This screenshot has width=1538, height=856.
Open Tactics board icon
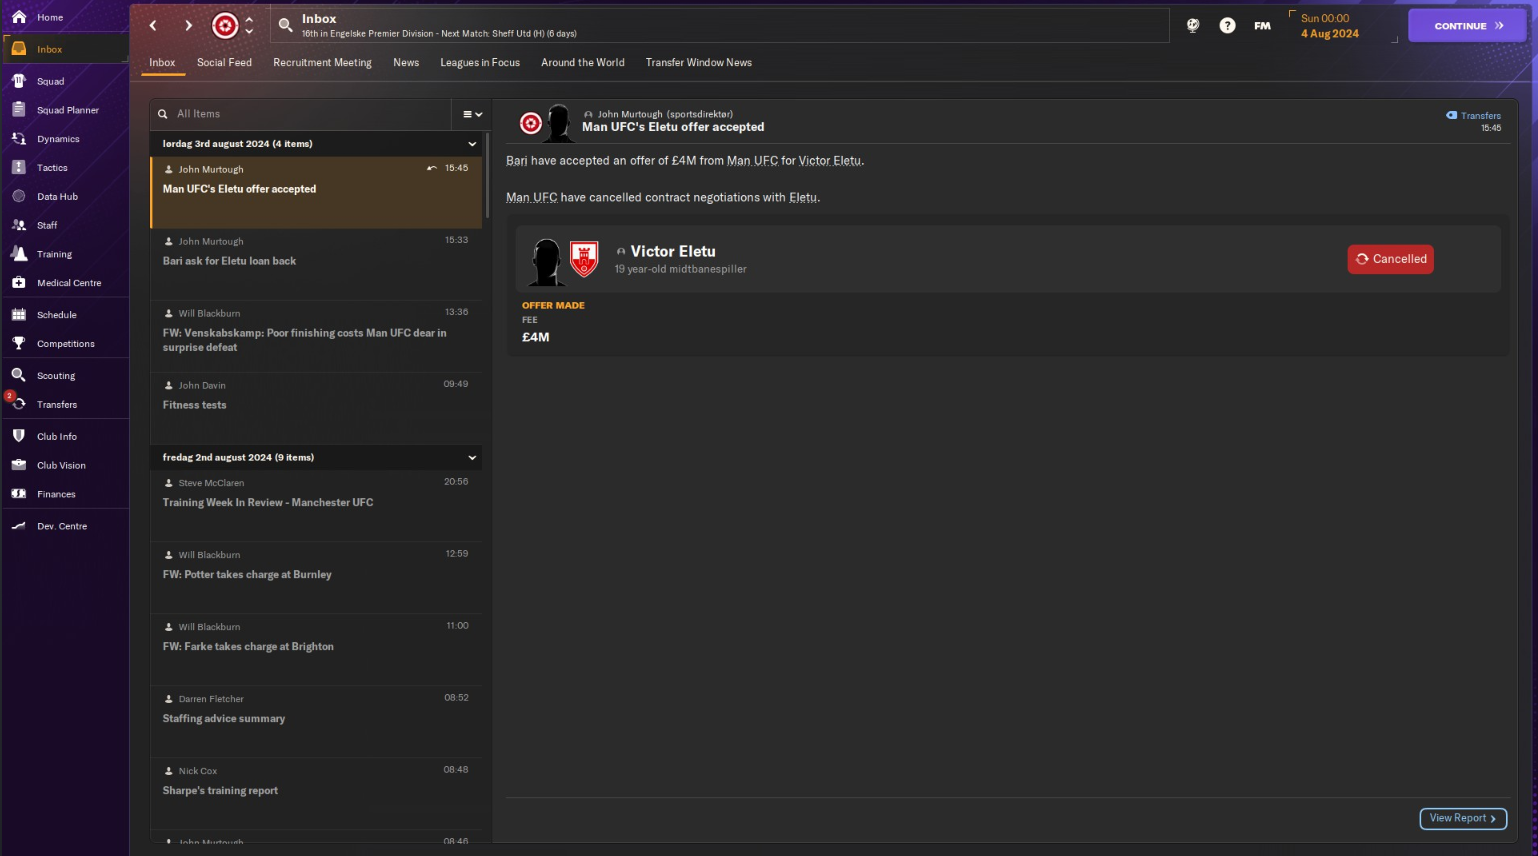(18, 168)
